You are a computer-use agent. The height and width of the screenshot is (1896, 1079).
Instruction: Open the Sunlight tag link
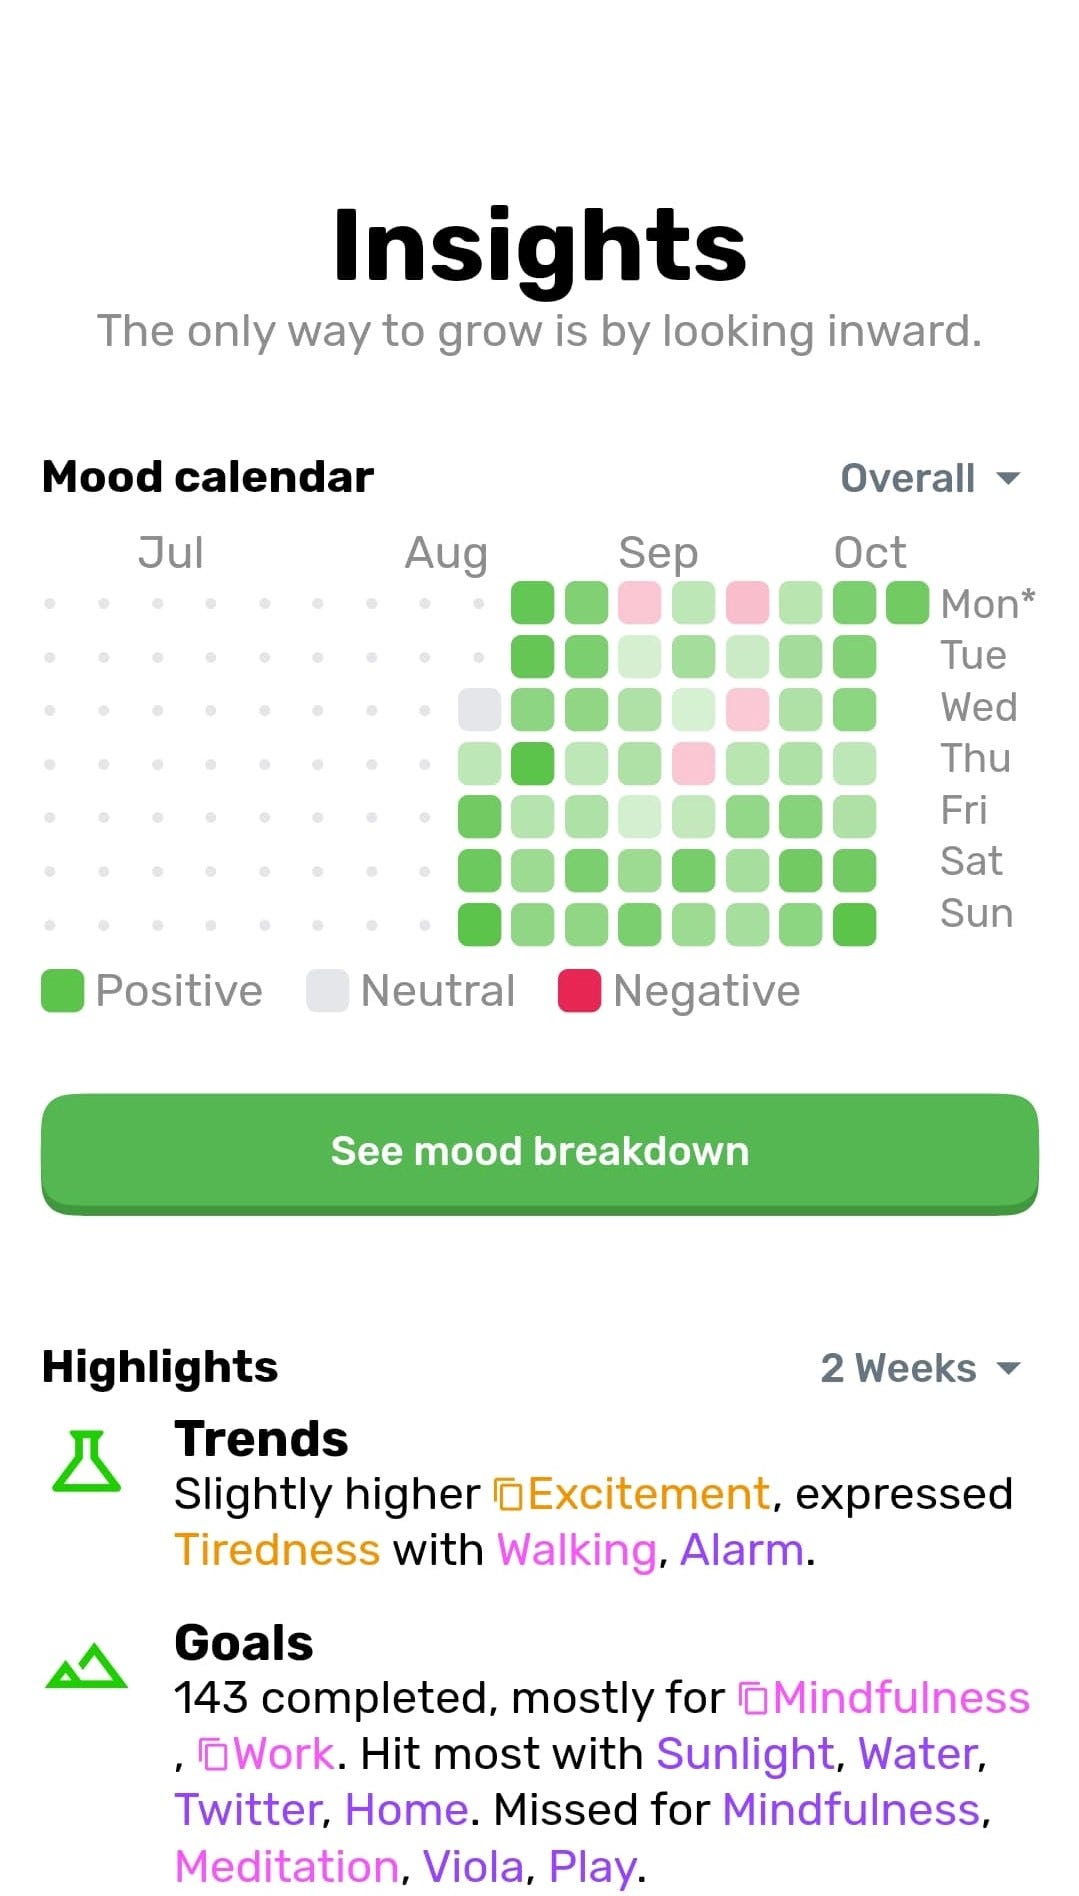[x=745, y=1754]
